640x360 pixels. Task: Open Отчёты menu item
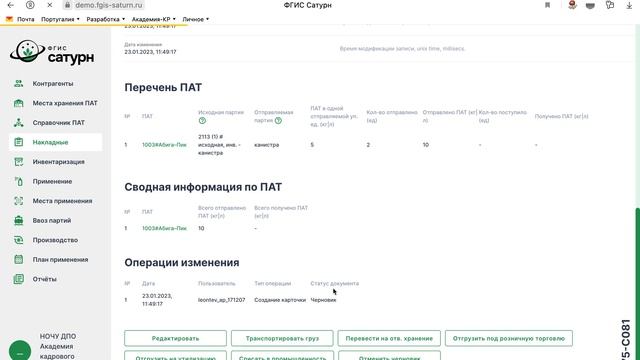click(44, 279)
